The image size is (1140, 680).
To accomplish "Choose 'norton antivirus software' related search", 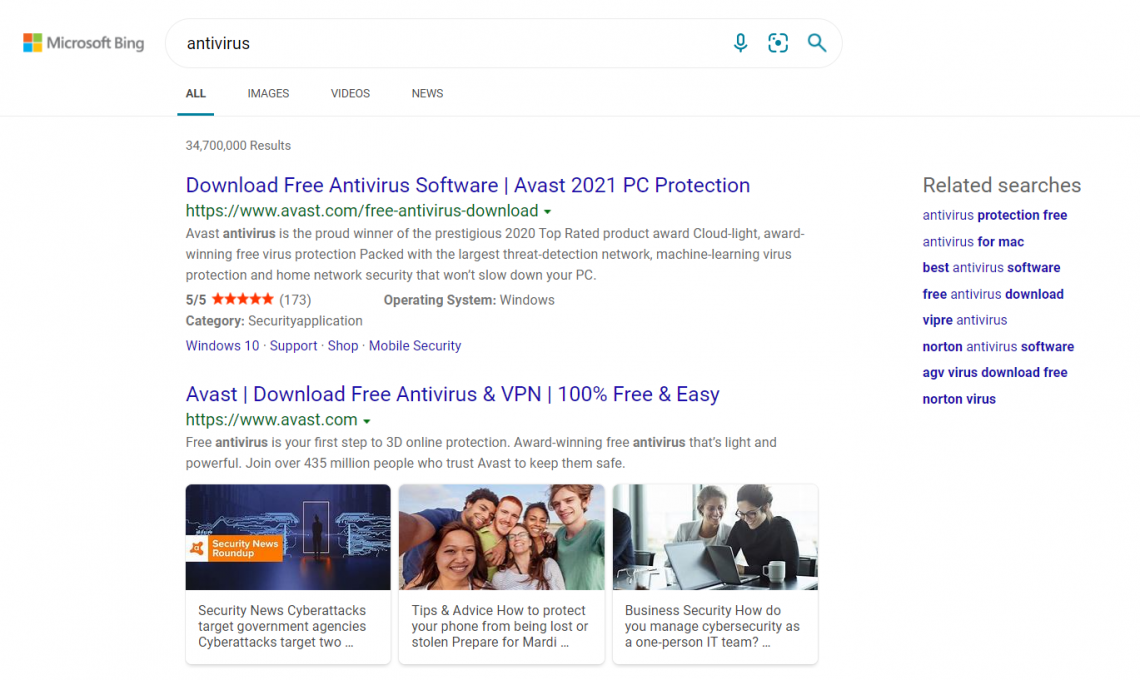I will pos(998,347).
